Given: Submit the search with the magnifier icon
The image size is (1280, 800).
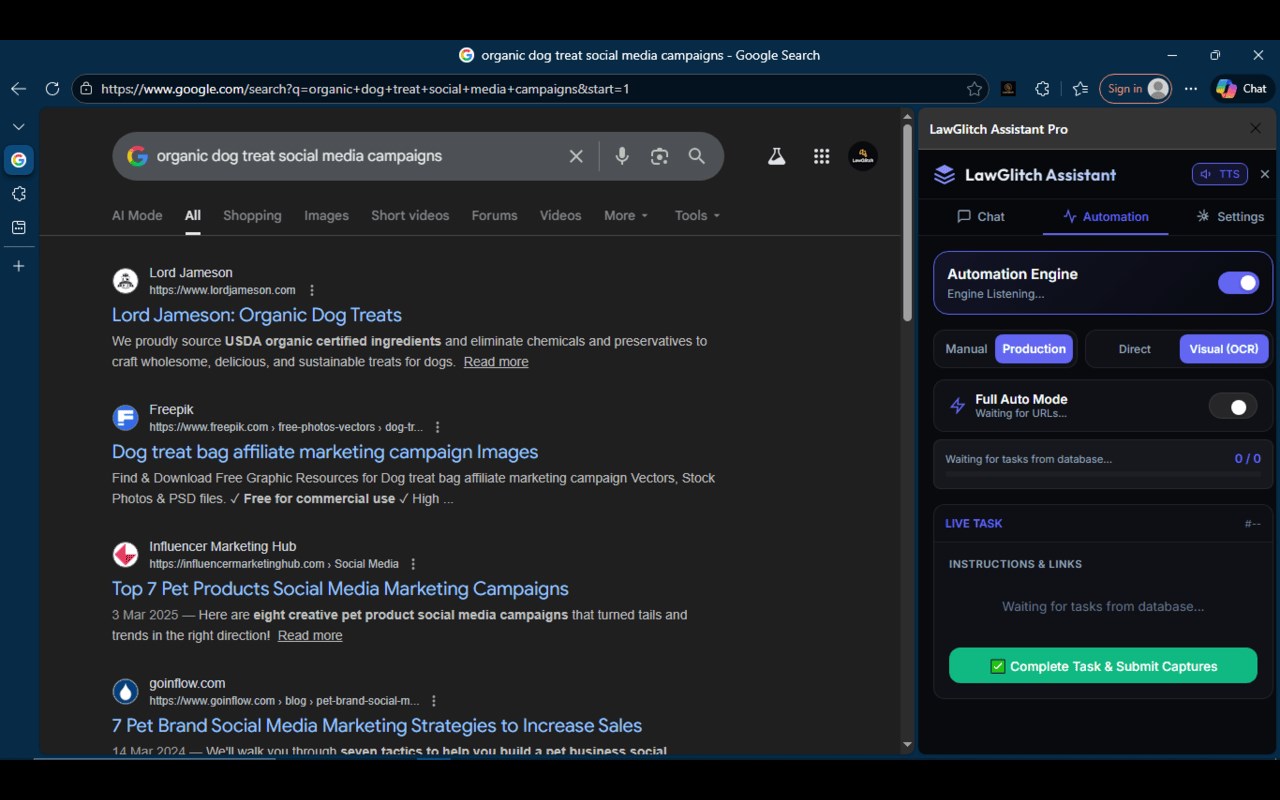Looking at the screenshot, I should click(x=697, y=156).
